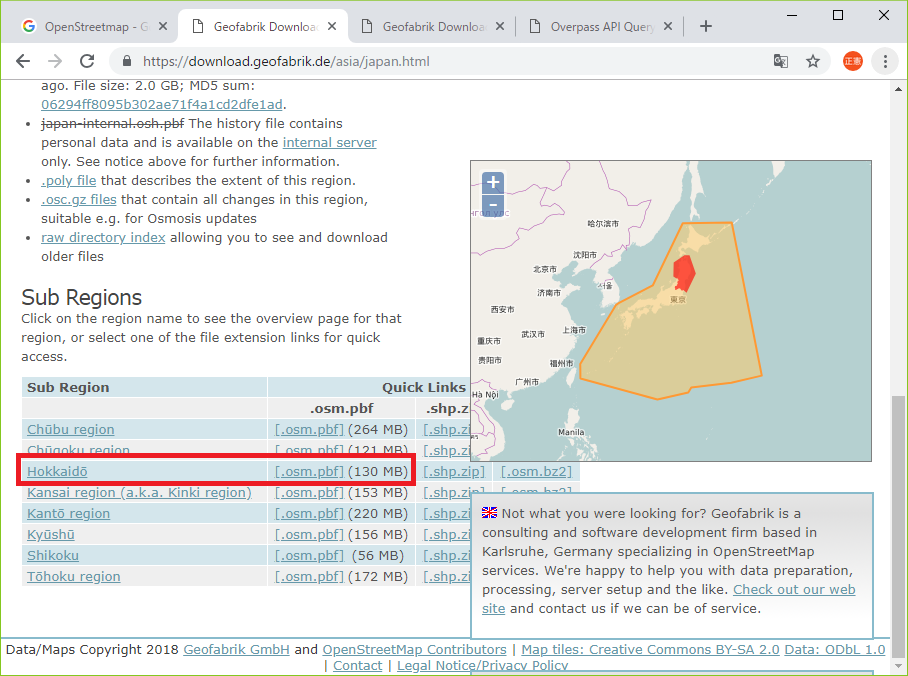Click the 'Quick Links' table header

424,388
